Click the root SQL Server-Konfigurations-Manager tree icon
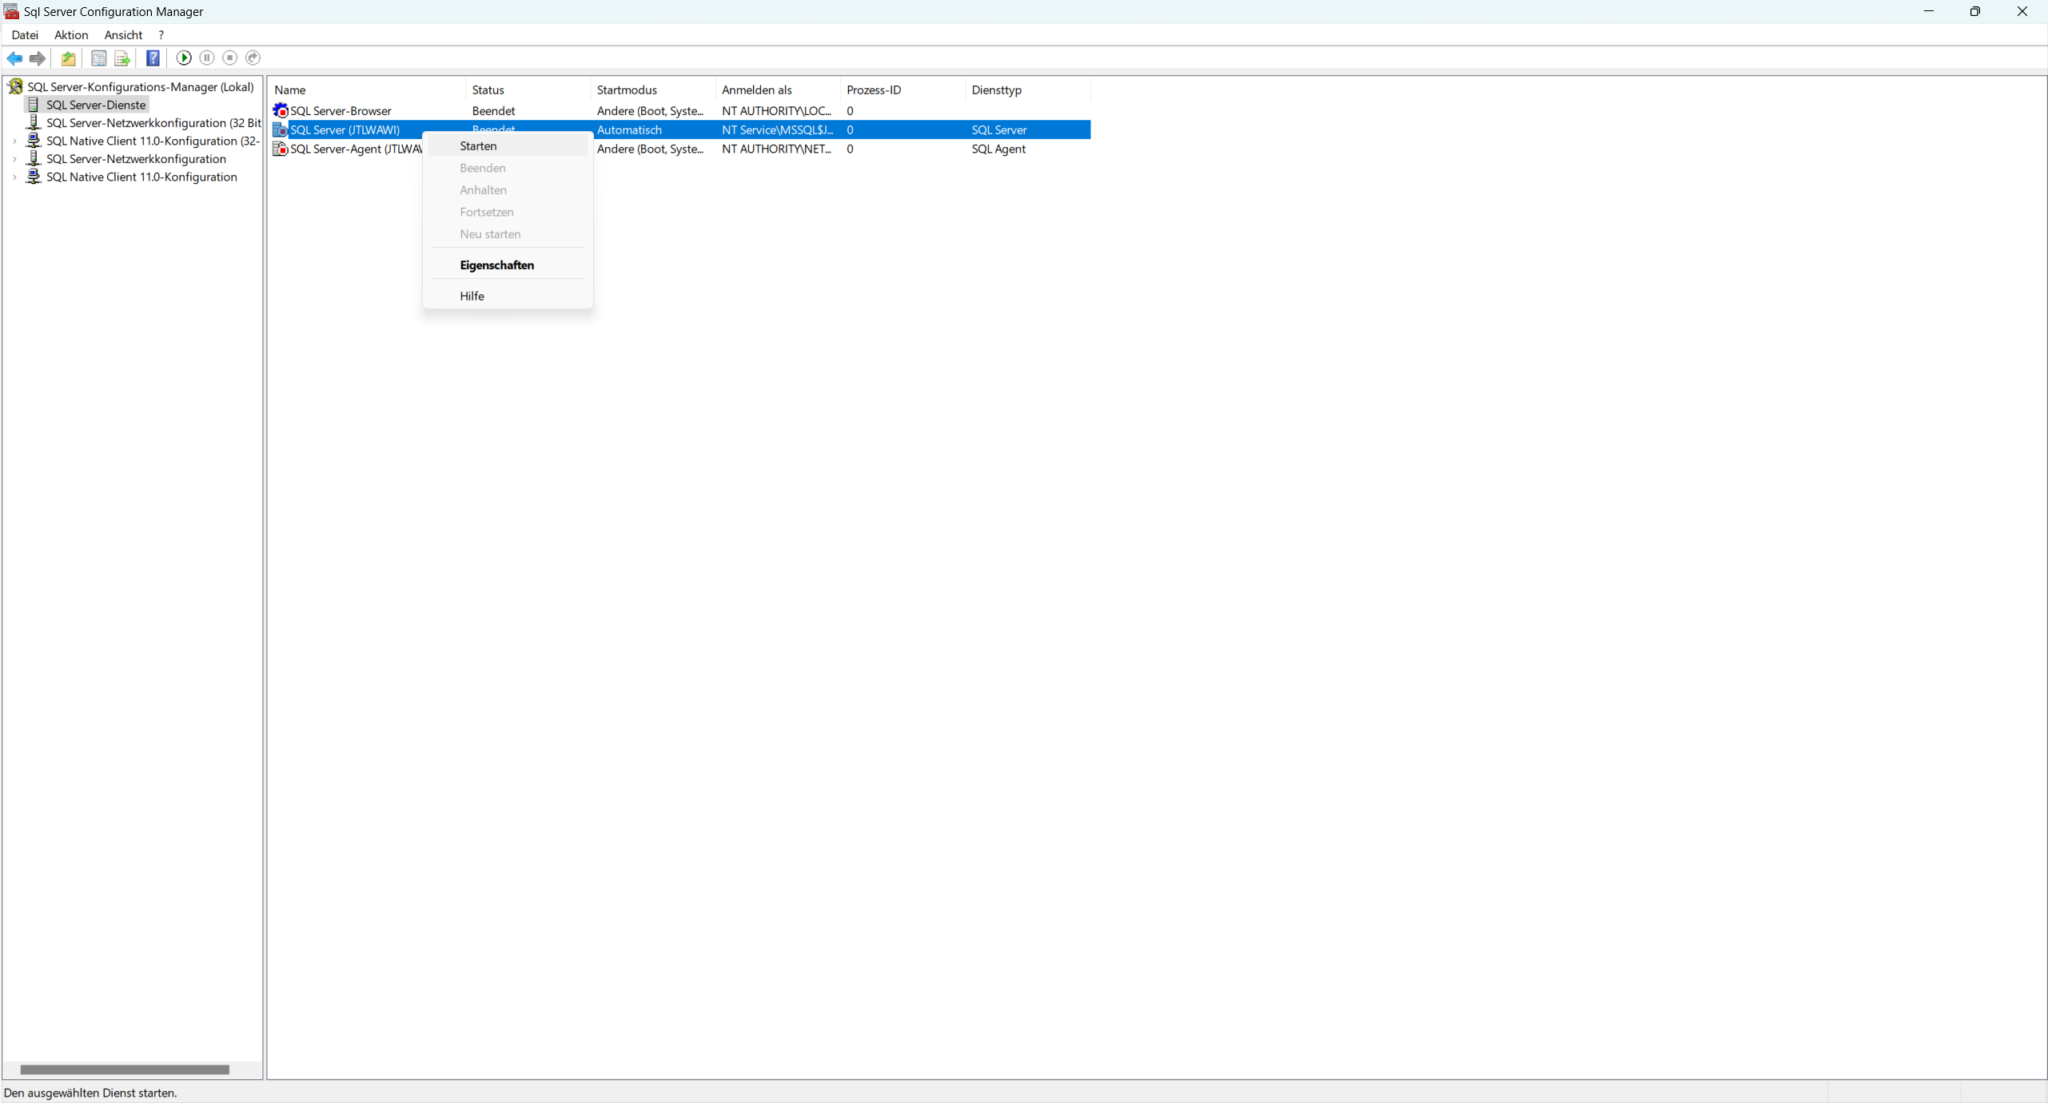 pyautogui.click(x=15, y=87)
